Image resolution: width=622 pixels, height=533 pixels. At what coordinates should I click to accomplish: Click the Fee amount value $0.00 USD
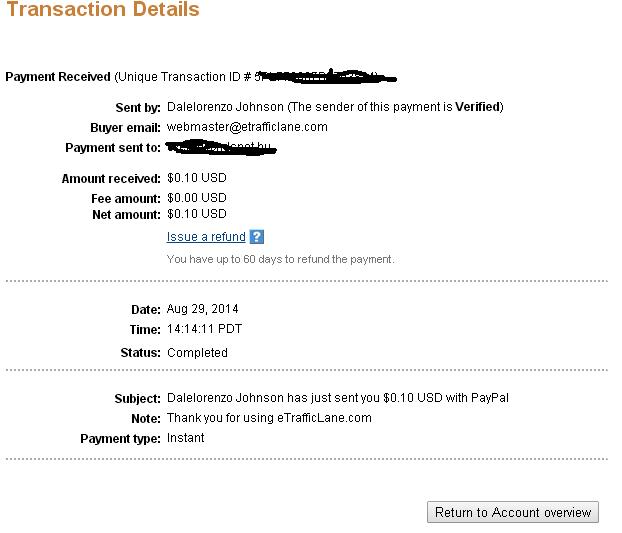(197, 197)
